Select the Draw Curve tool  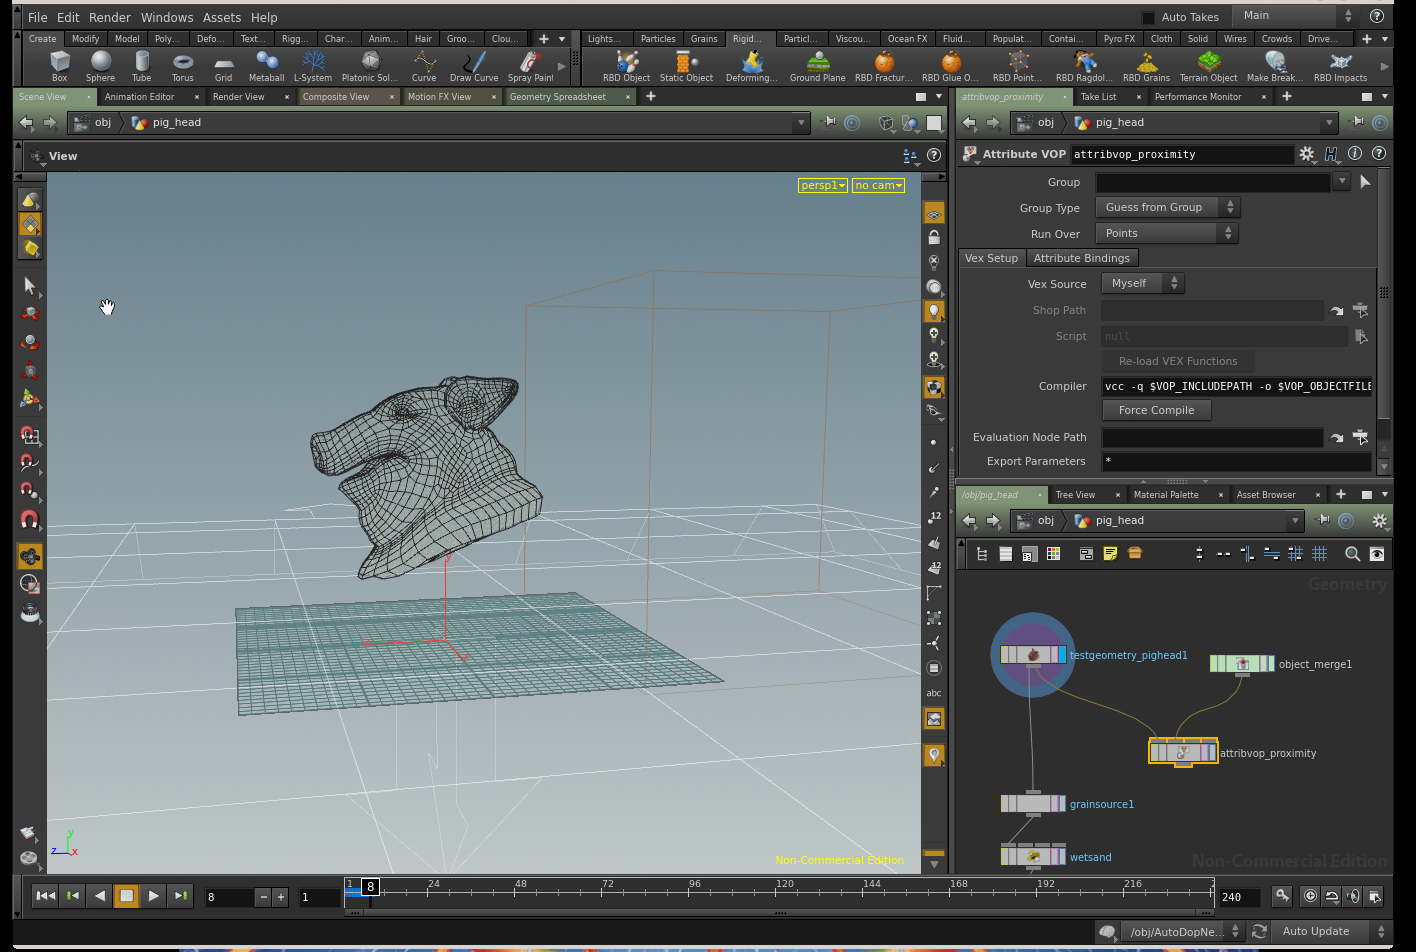tap(474, 66)
